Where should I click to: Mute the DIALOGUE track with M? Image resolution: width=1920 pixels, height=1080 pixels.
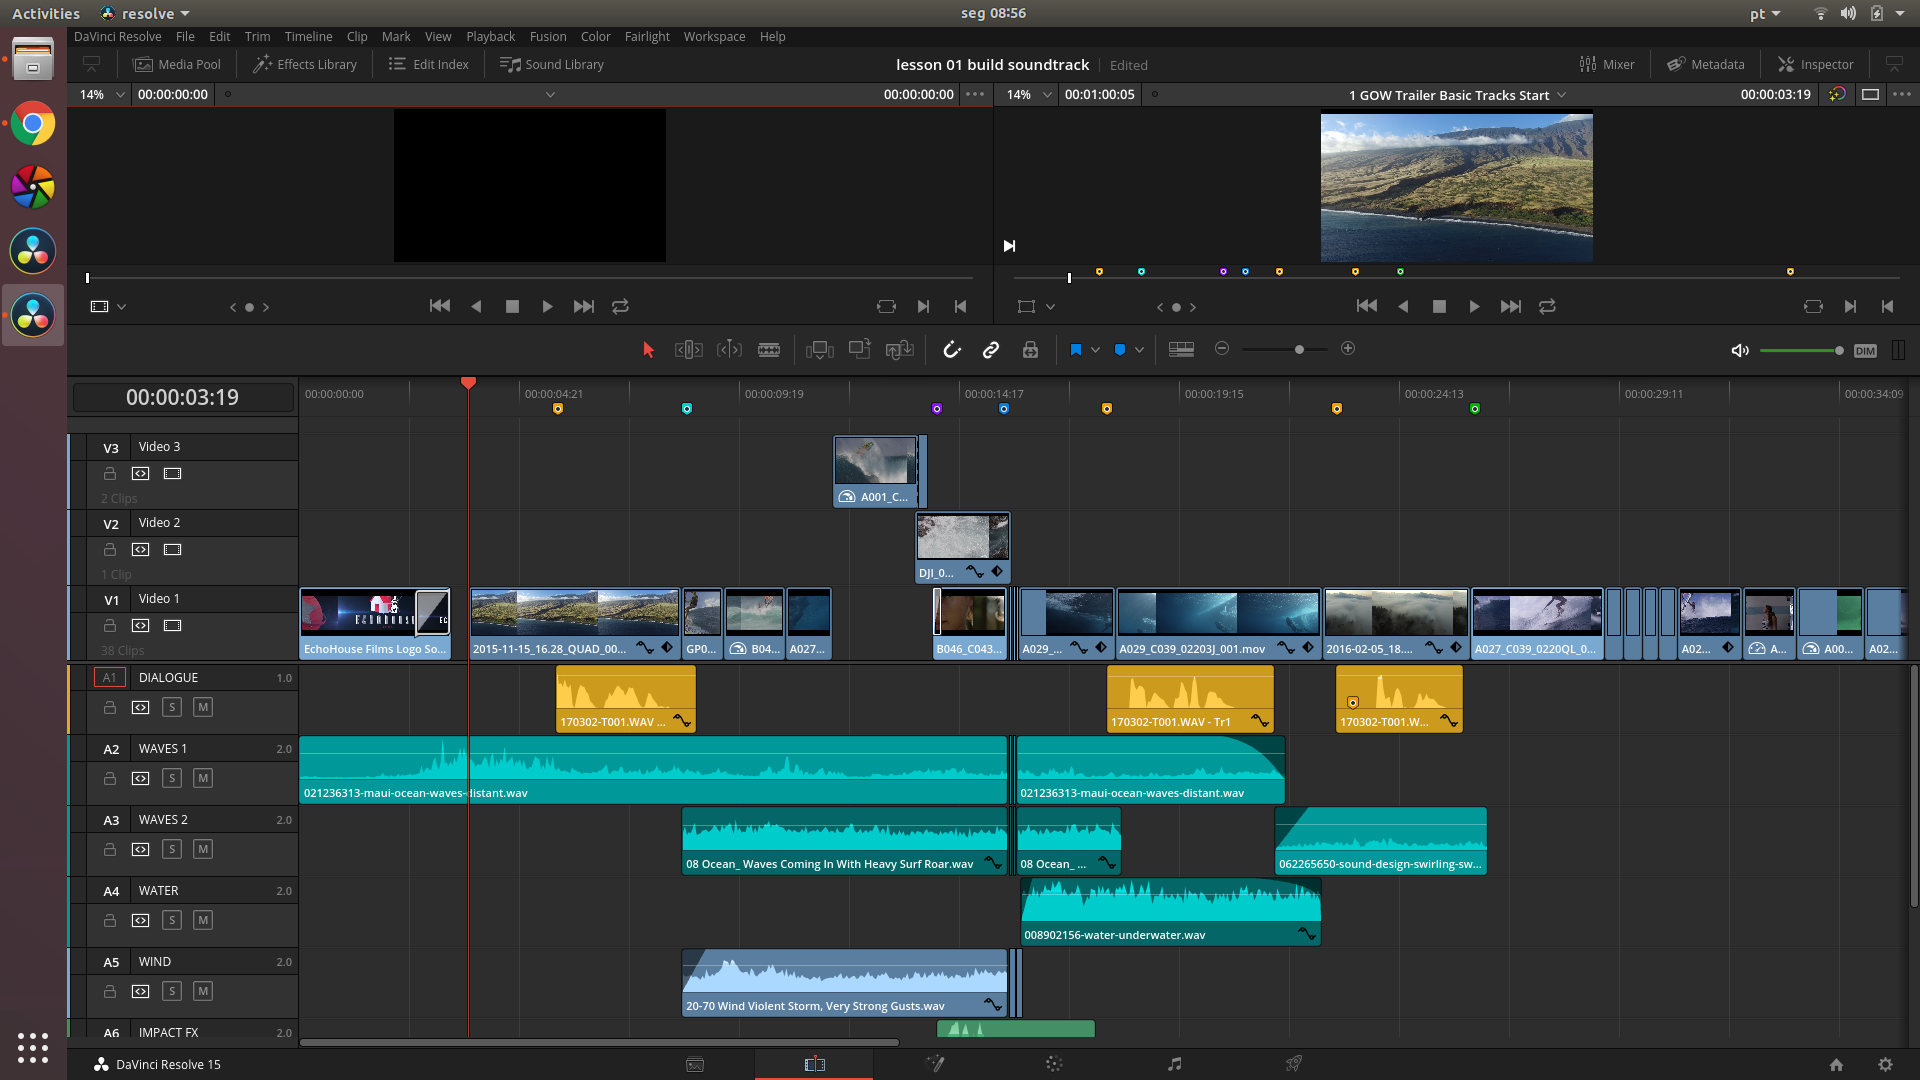[x=203, y=707]
